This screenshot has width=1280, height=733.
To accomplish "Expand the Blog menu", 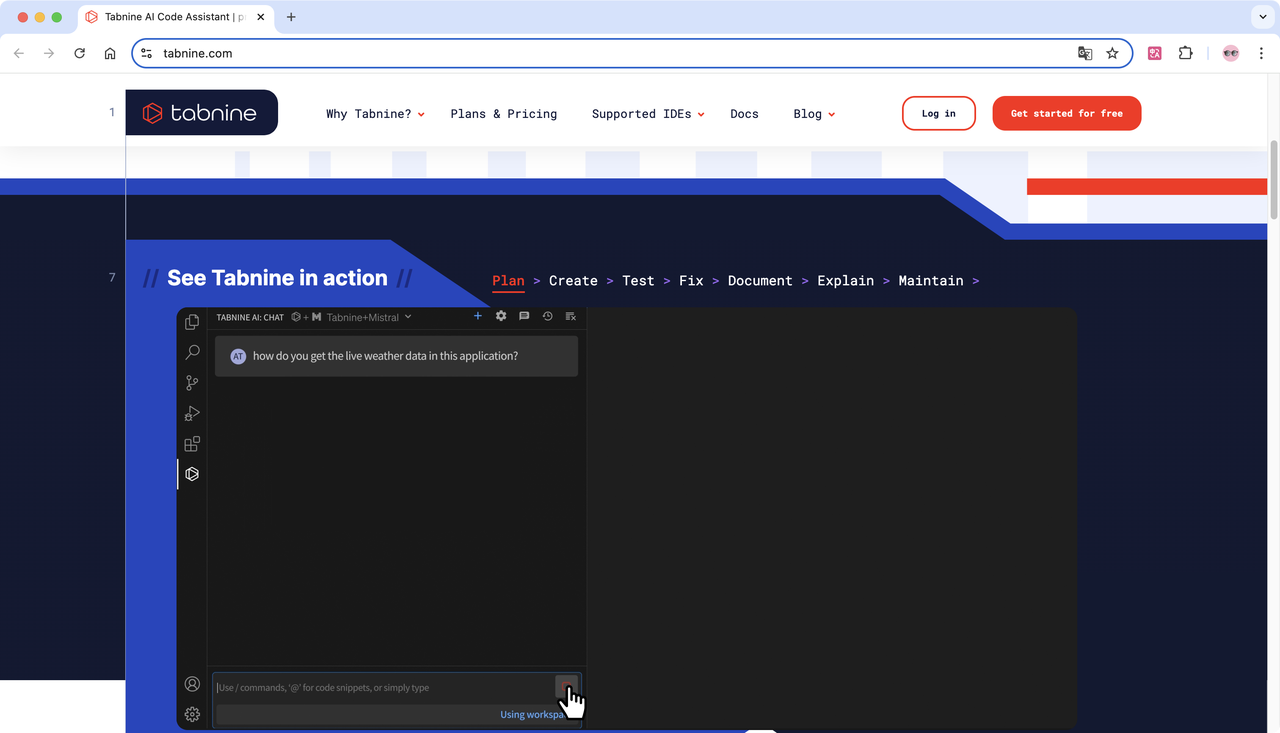I will pyautogui.click(x=814, y=114).
